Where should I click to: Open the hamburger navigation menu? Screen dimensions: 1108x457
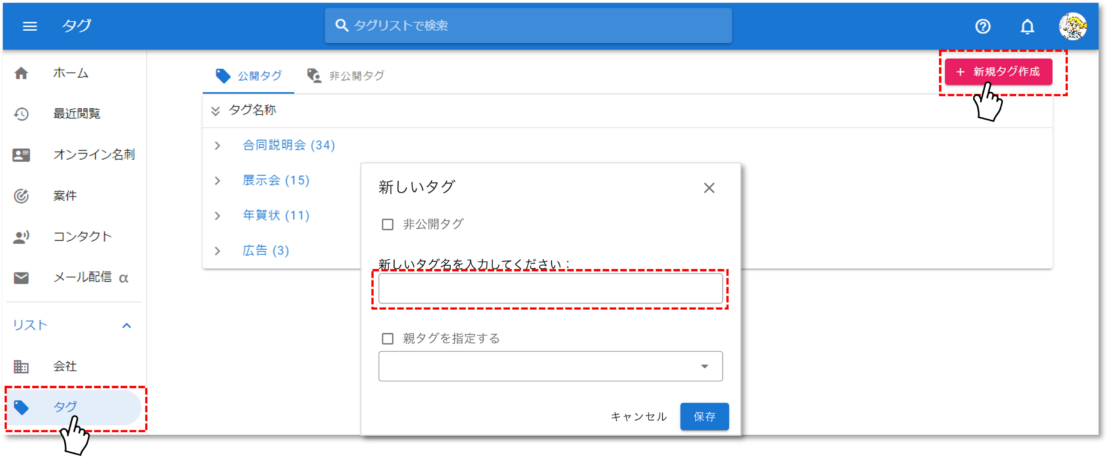tap(30, 27)
